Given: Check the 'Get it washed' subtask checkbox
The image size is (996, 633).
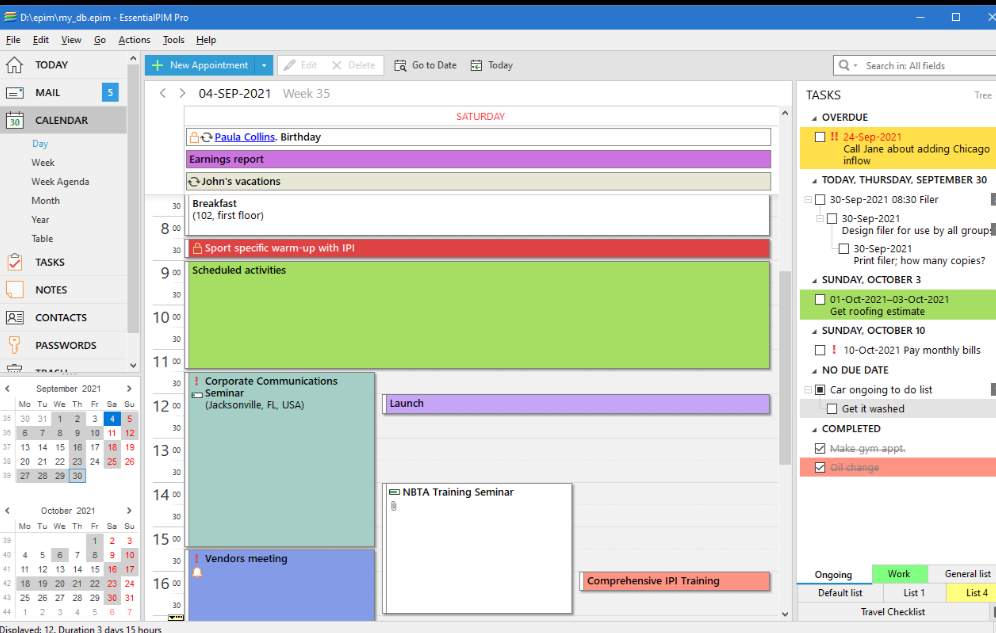Looking at the screenshot, I should tap(832, 408).
